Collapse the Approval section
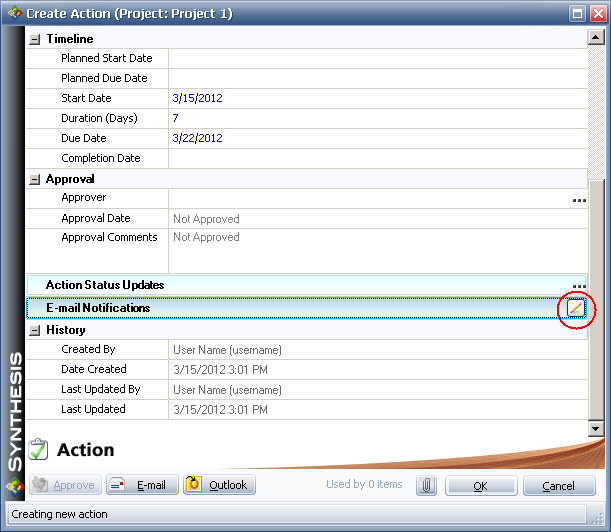Image resolution: width=611 pixels, height=532 pixels. [35, 179]
